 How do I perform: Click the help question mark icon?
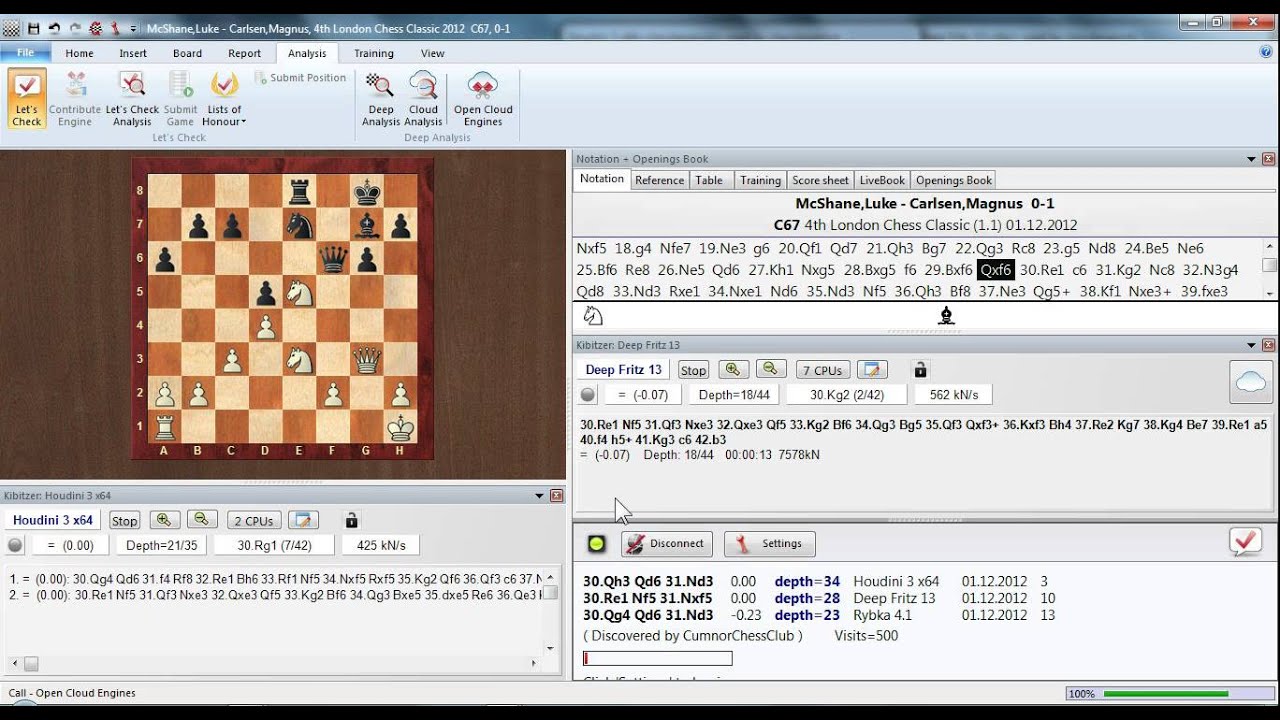[x=1266, y=52]
